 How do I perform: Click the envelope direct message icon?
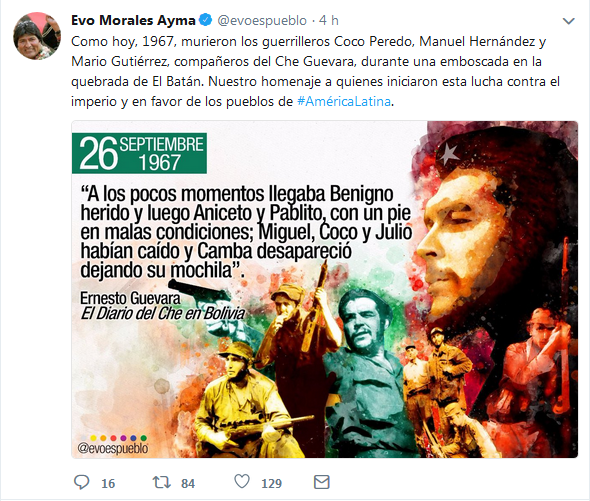click(322, 482)
